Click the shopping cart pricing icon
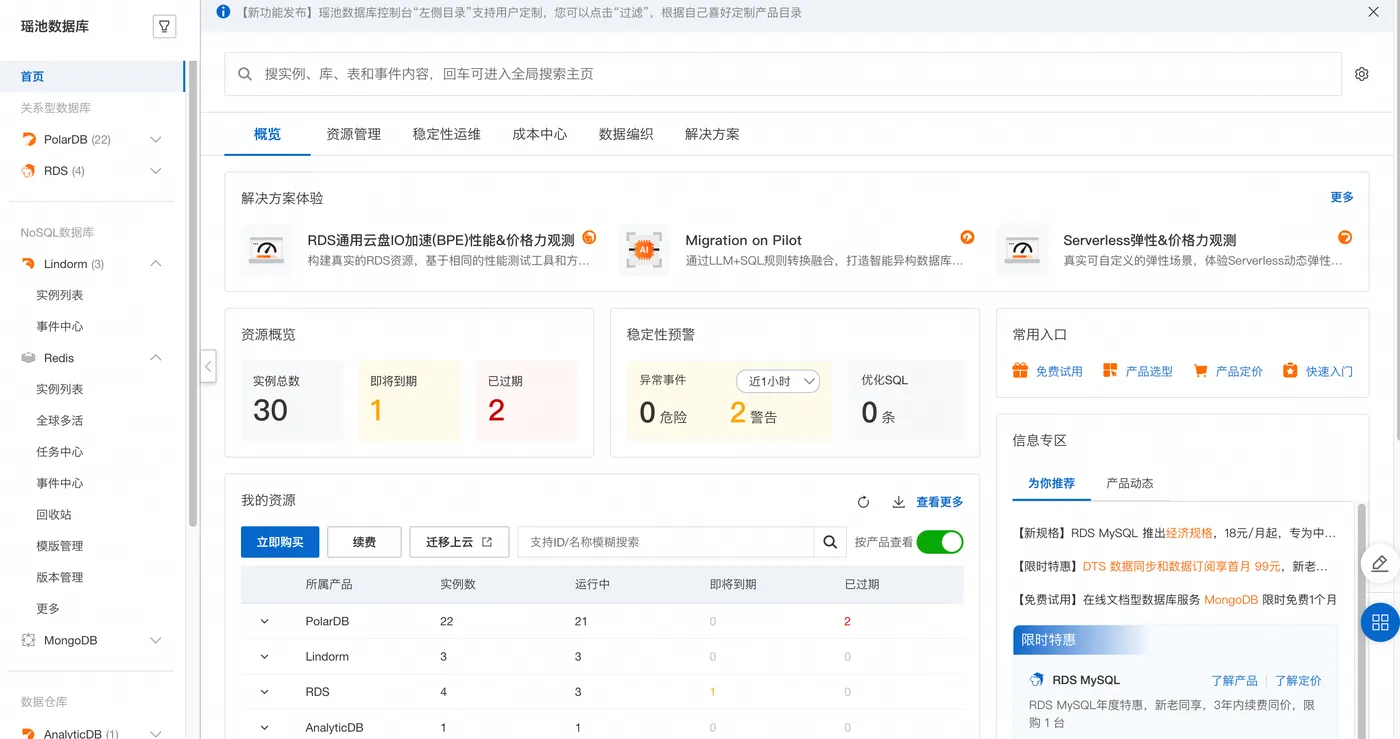The width and height of the screenshot is (1400, 739). click(x=1200, y=371)
